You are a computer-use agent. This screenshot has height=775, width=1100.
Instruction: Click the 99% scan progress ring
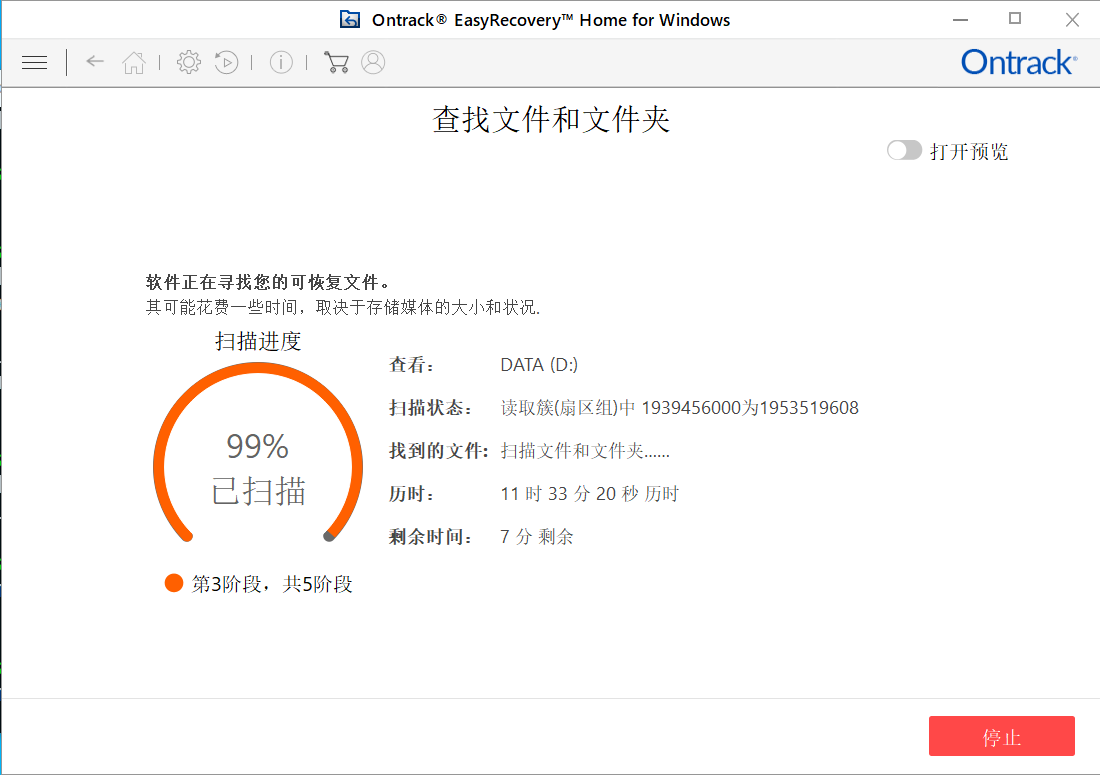coord(257,452)
